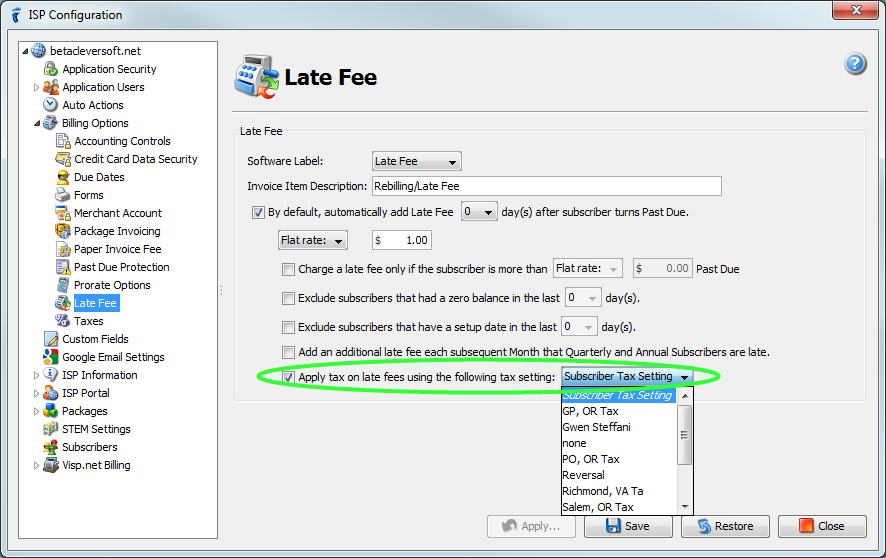This screenshot has height=558, width=886.
Task: Click the Google Email Settings icon
Action: (x=51, y=357)
